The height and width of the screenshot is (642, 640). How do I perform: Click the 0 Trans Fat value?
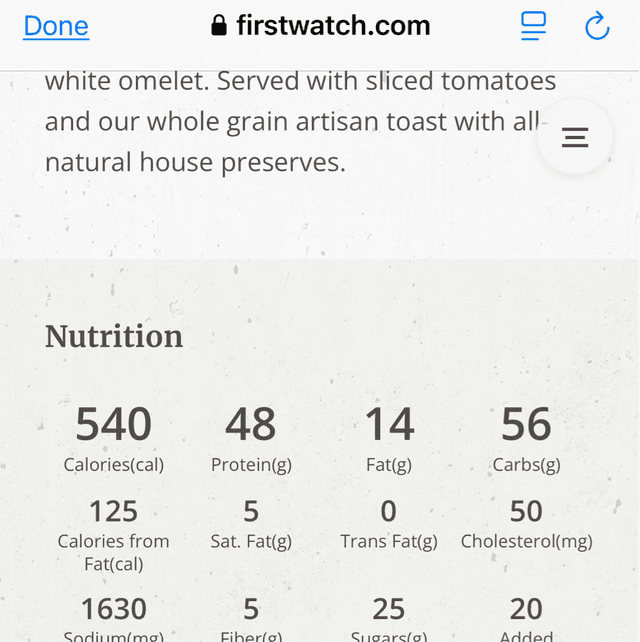click(389, 511)
